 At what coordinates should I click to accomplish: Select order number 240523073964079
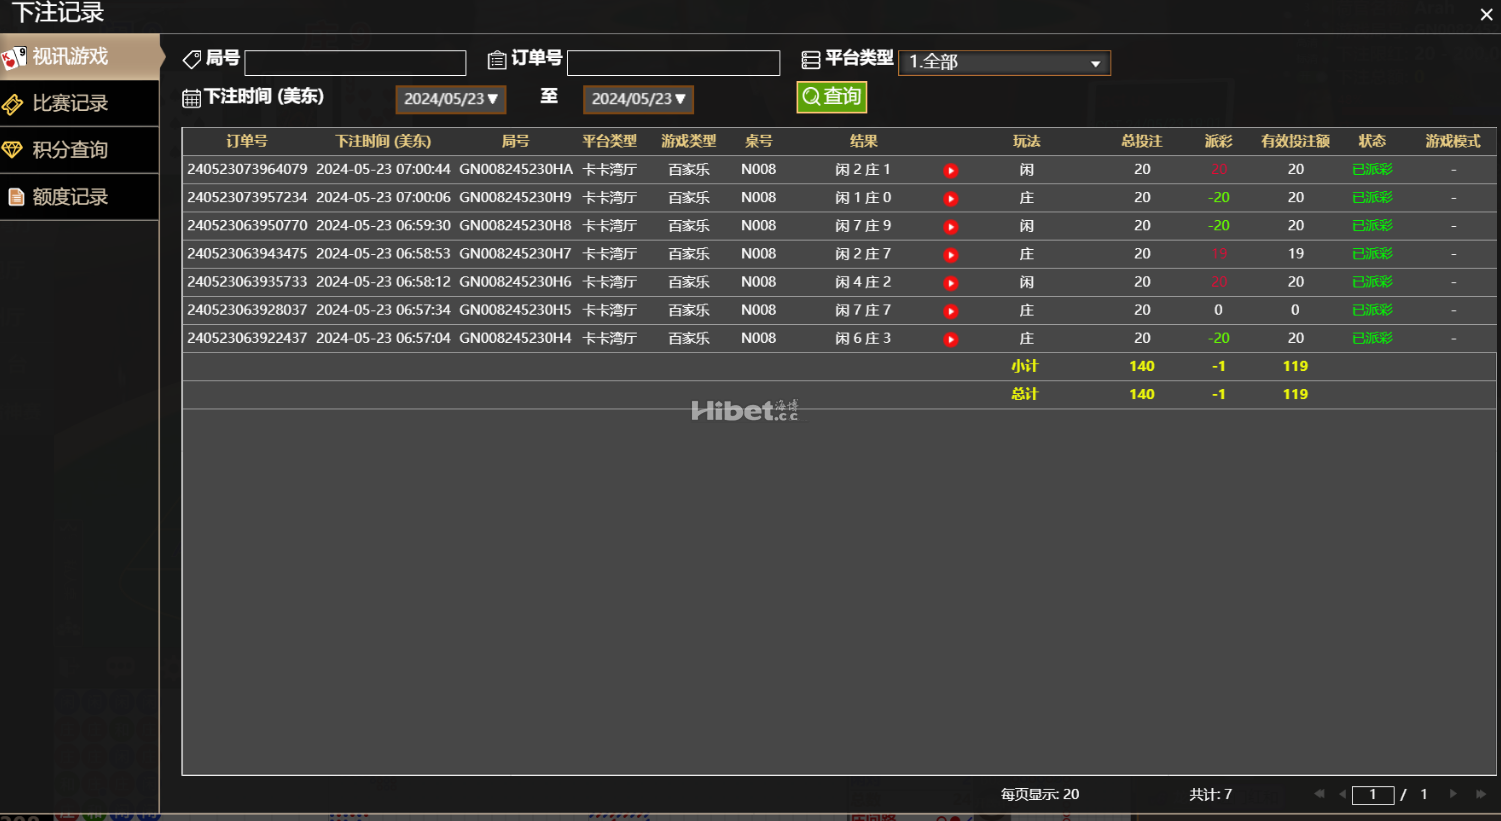(x=247, y=170)
